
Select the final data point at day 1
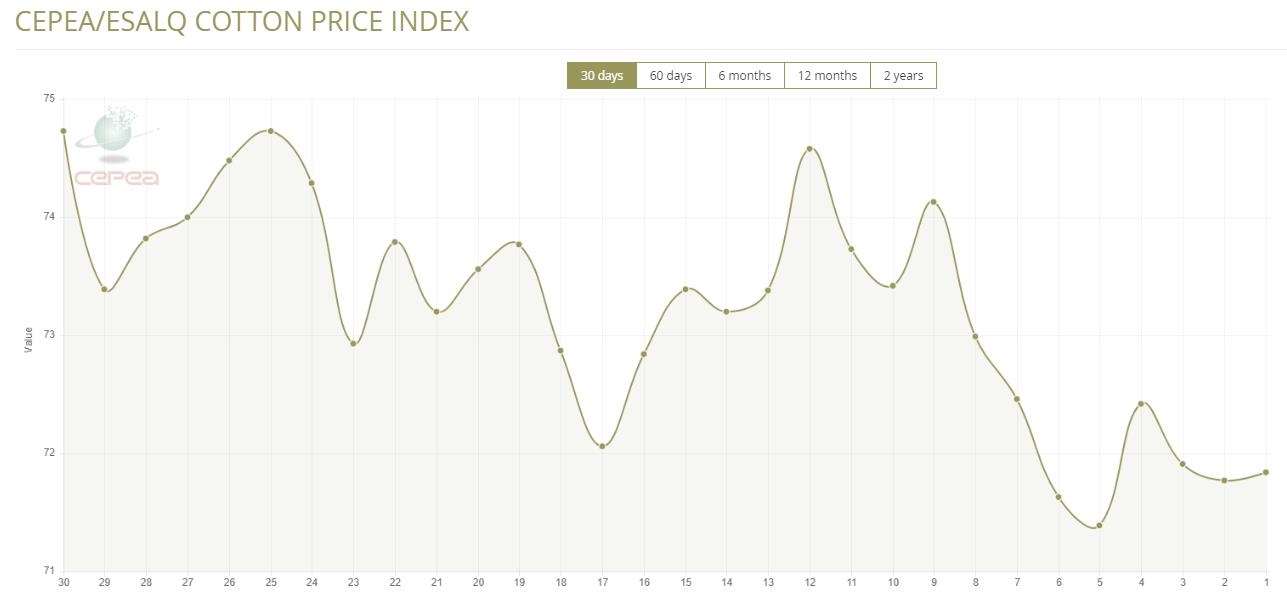pos(1266,472)
